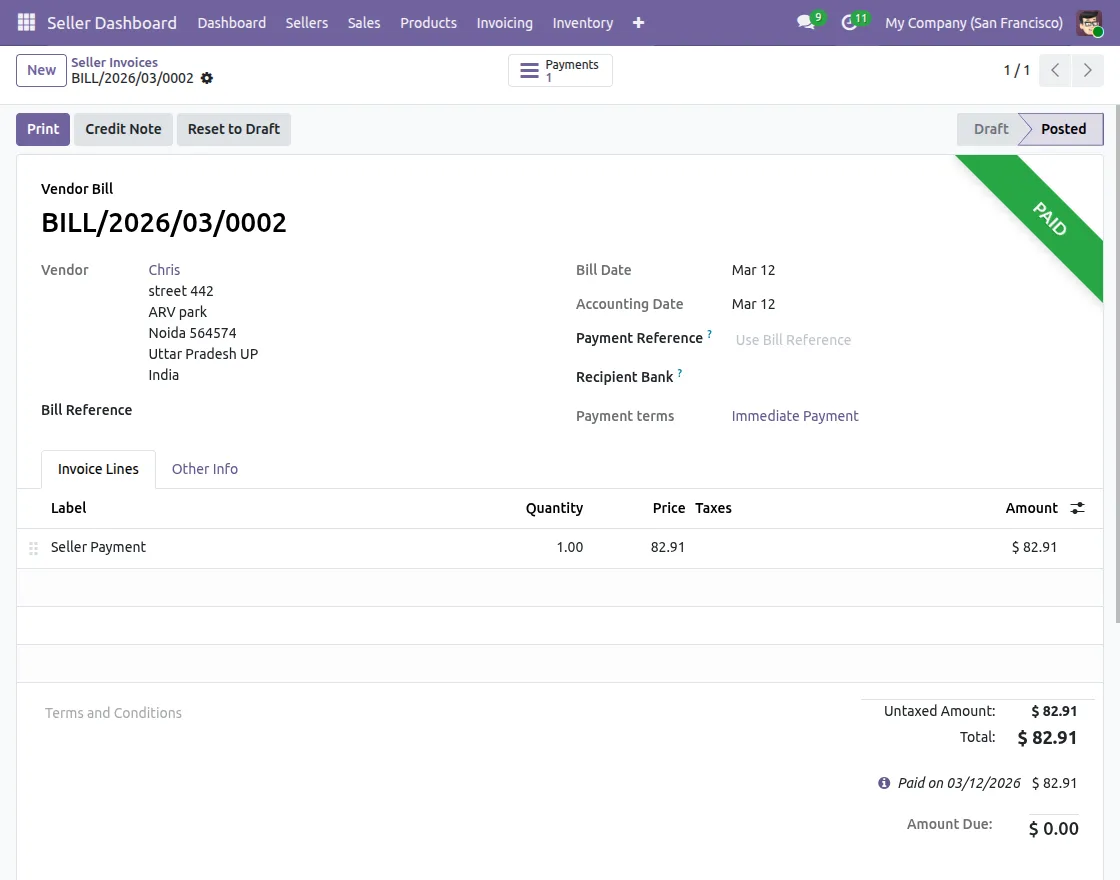1120x880 pixels.
Task: Open the apps grid home menu
Action: point(26,22)
